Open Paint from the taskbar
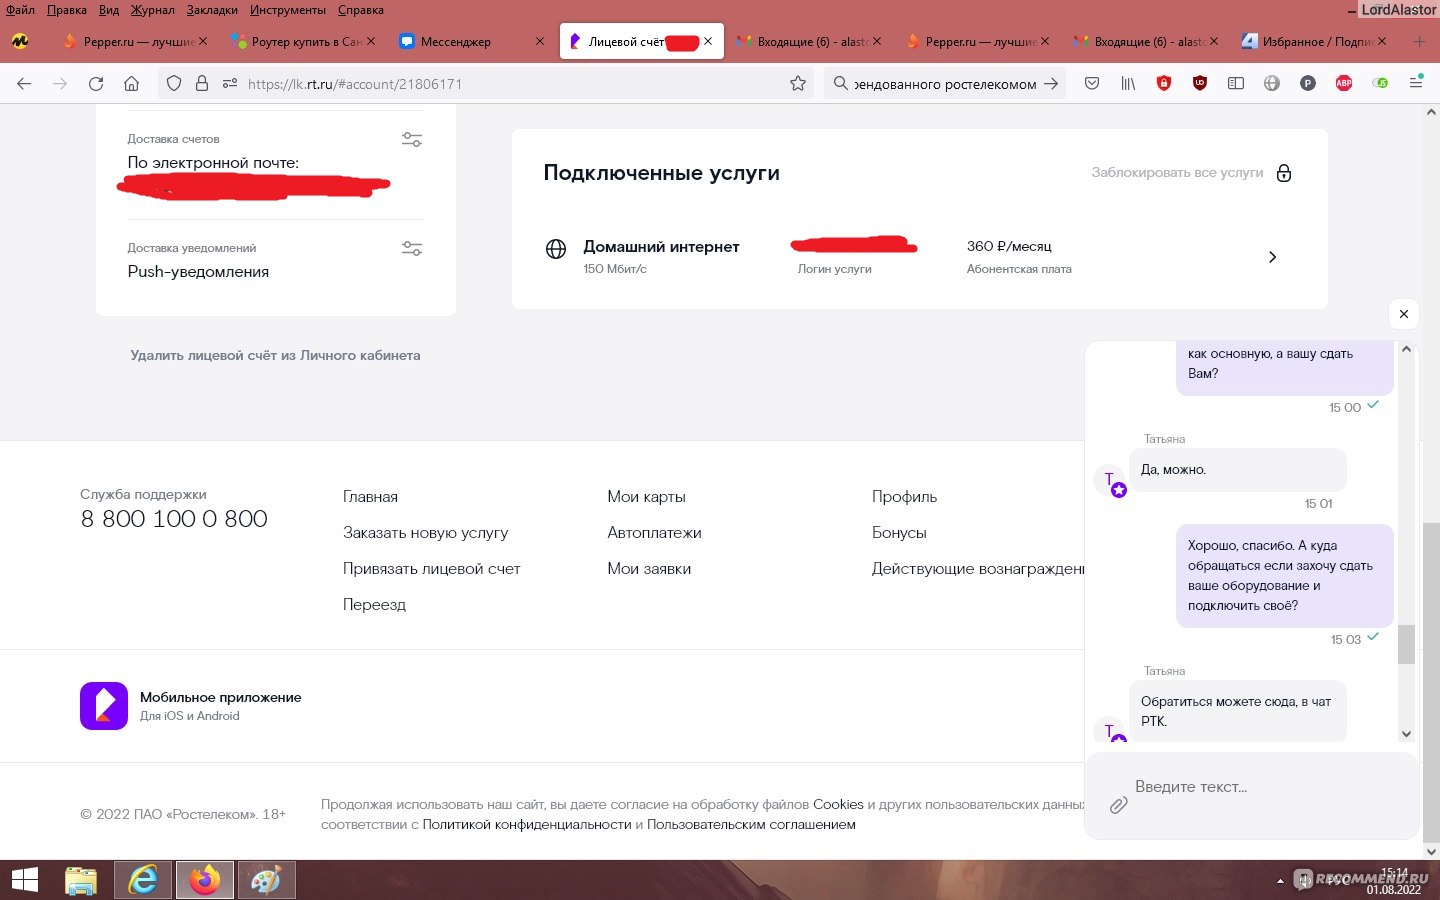Screen dimensions: 1440x900 pyautogui.click(x=265, y=880)
